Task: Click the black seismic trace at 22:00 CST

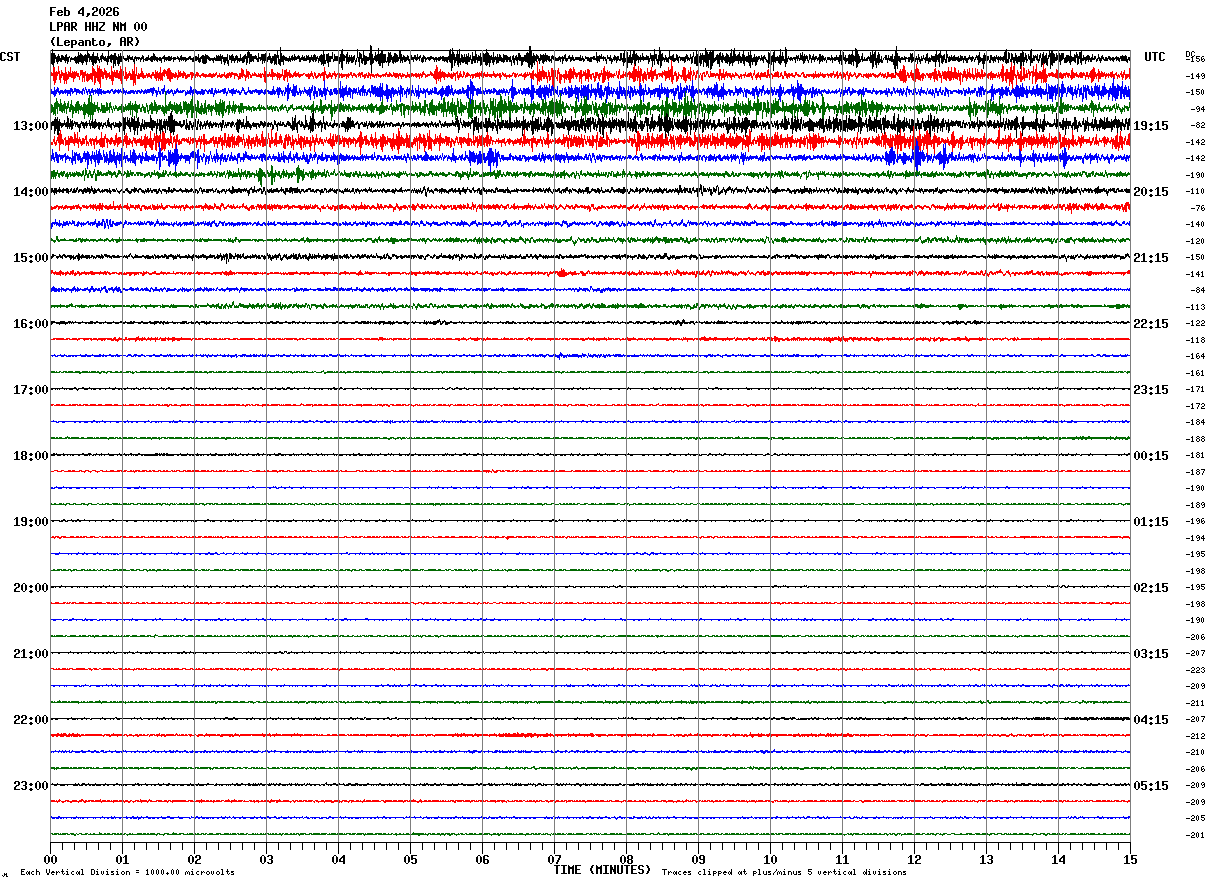Action: point(590,719)
